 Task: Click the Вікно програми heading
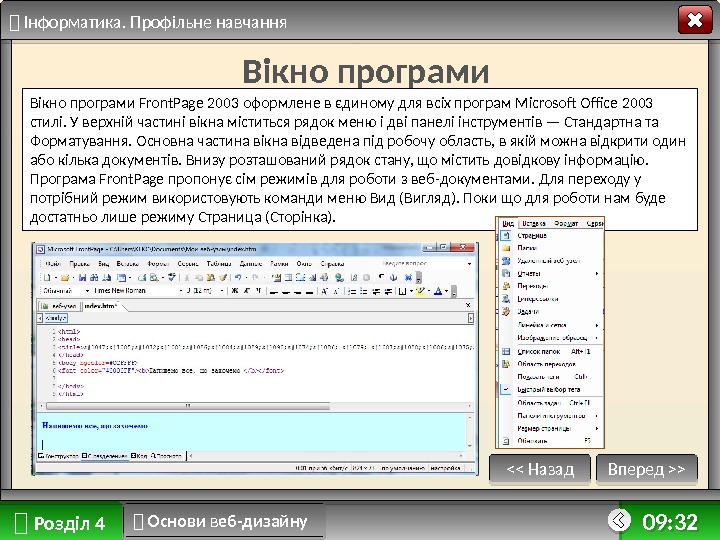366,72
